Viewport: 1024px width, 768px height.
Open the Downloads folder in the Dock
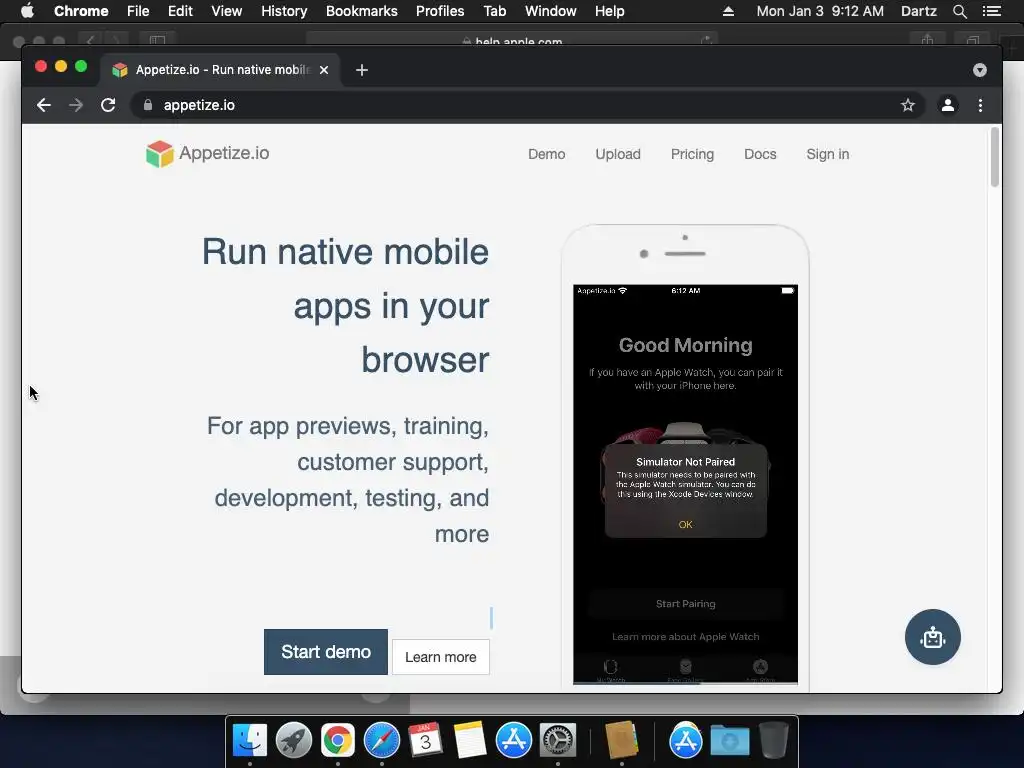[x=729, y=741]
